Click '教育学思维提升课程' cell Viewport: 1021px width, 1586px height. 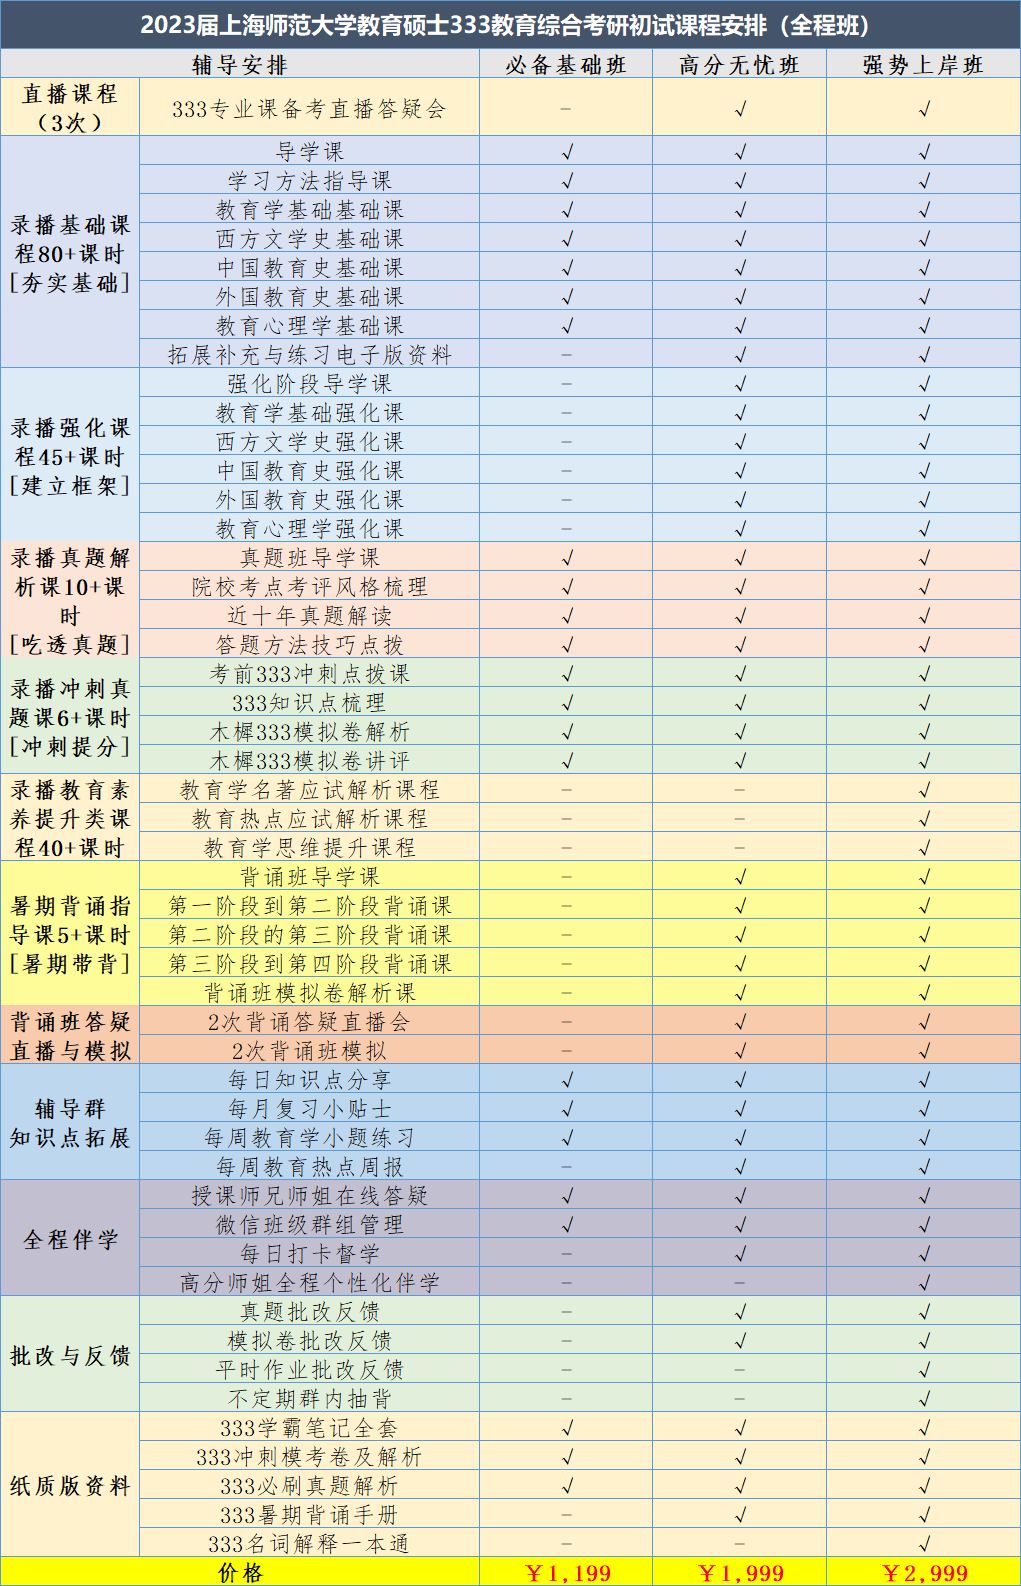click(x=309, y=848)
